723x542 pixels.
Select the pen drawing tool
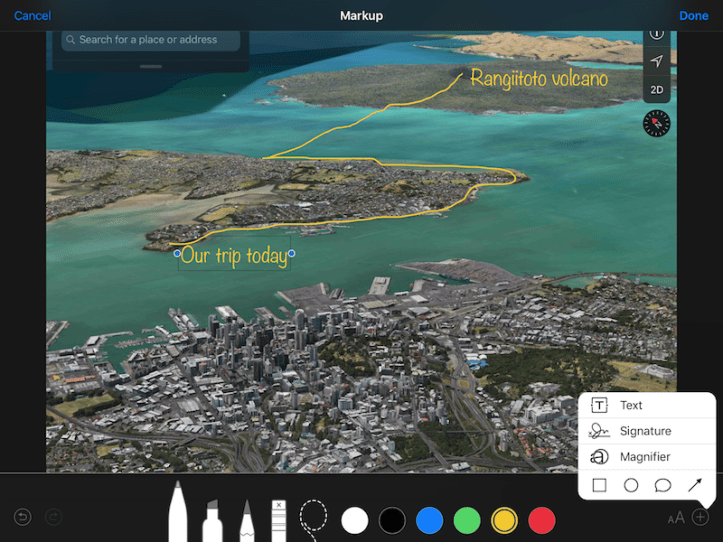tap(178, 512)
